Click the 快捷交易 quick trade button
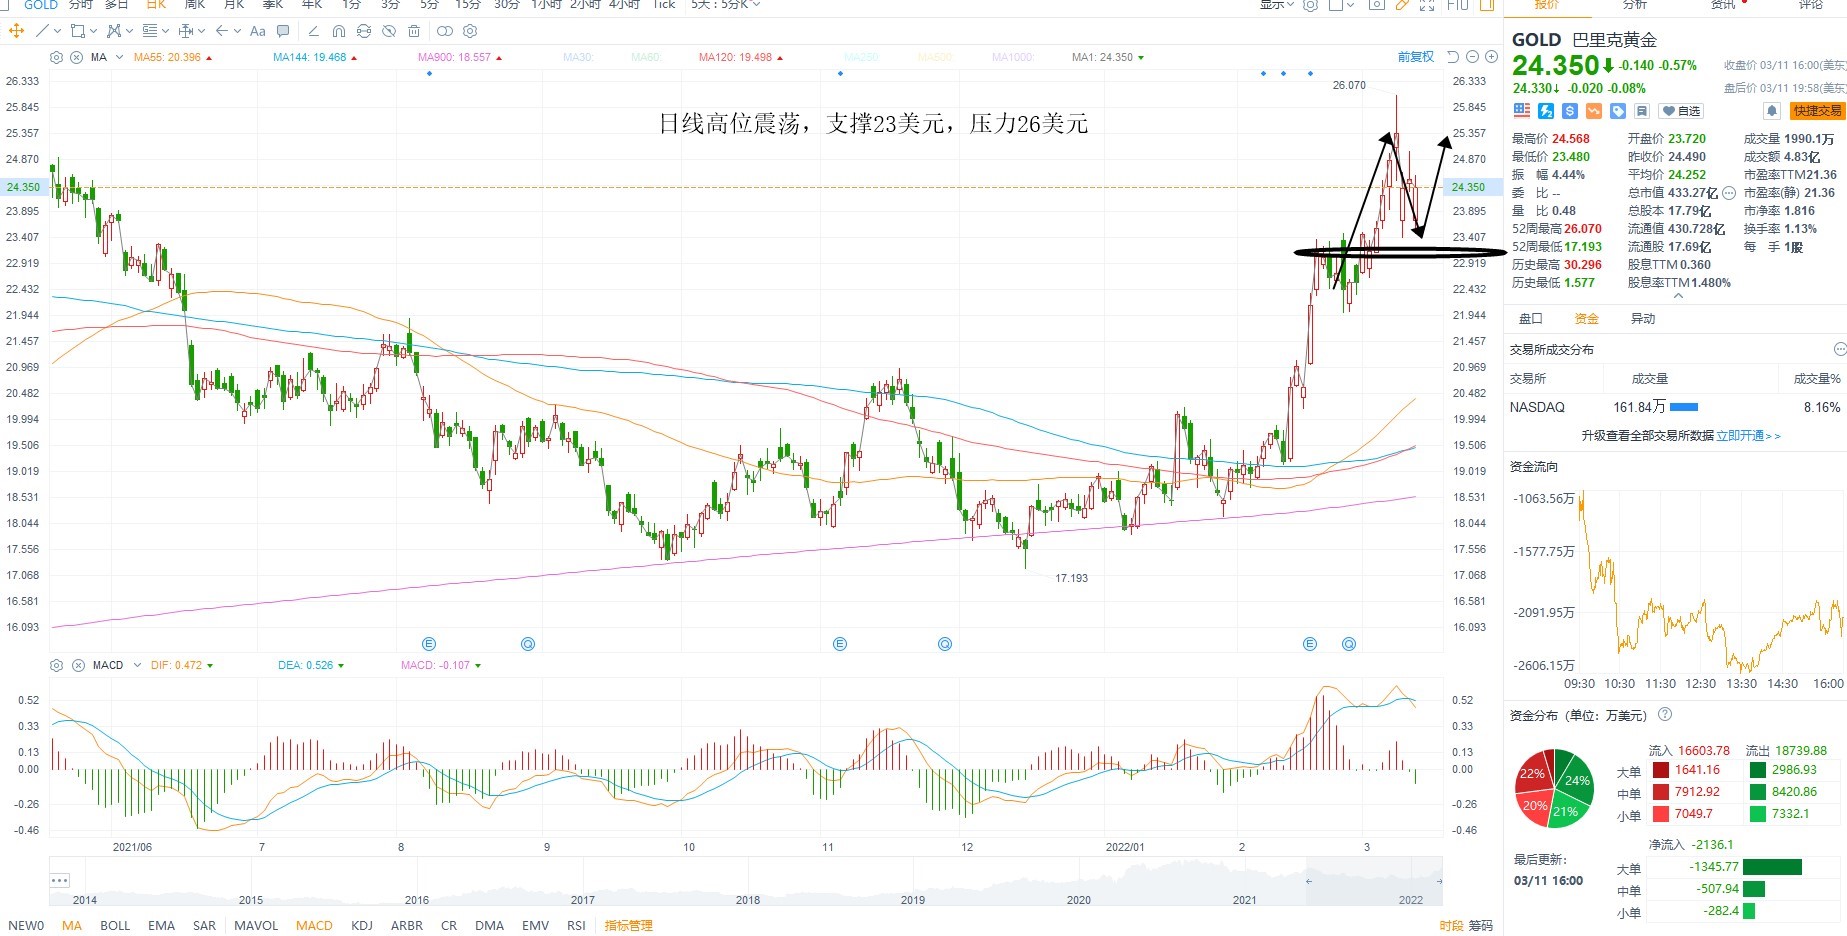The width and height of the screenshot is (1847, 936). pyautogui.click(x=1818, y=111)
